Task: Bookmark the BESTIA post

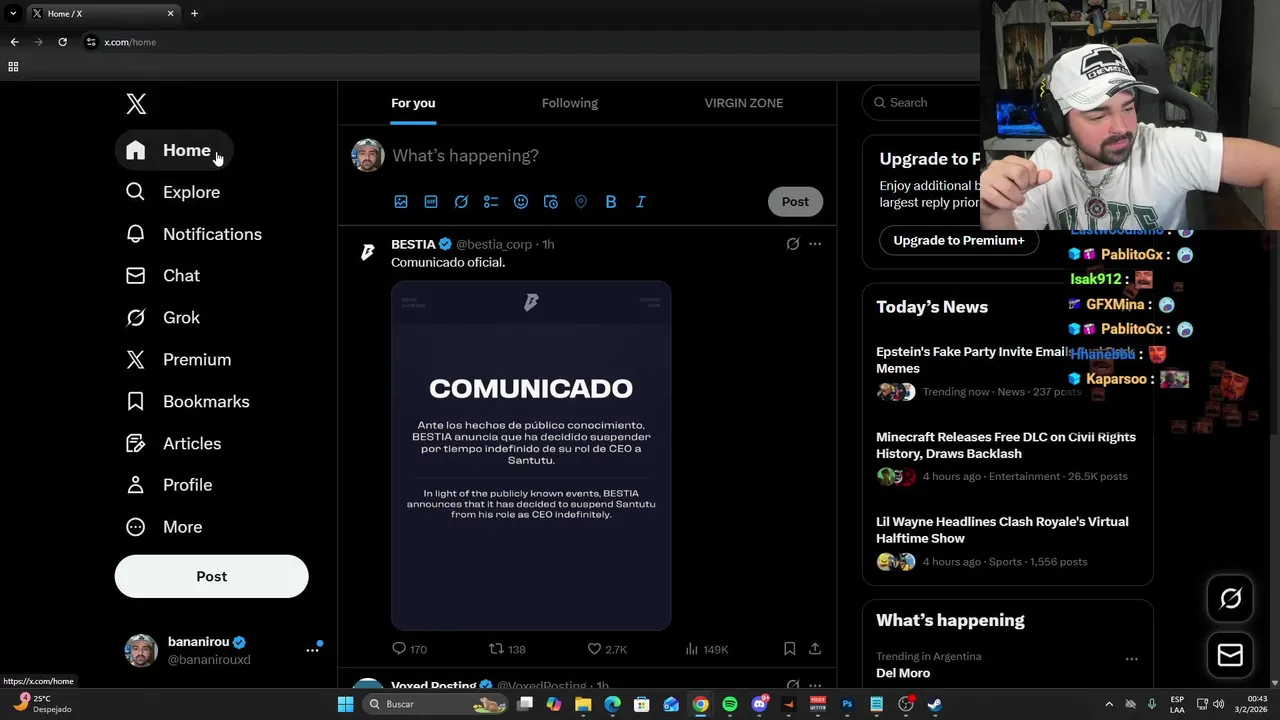Action: tap(789, 649)
